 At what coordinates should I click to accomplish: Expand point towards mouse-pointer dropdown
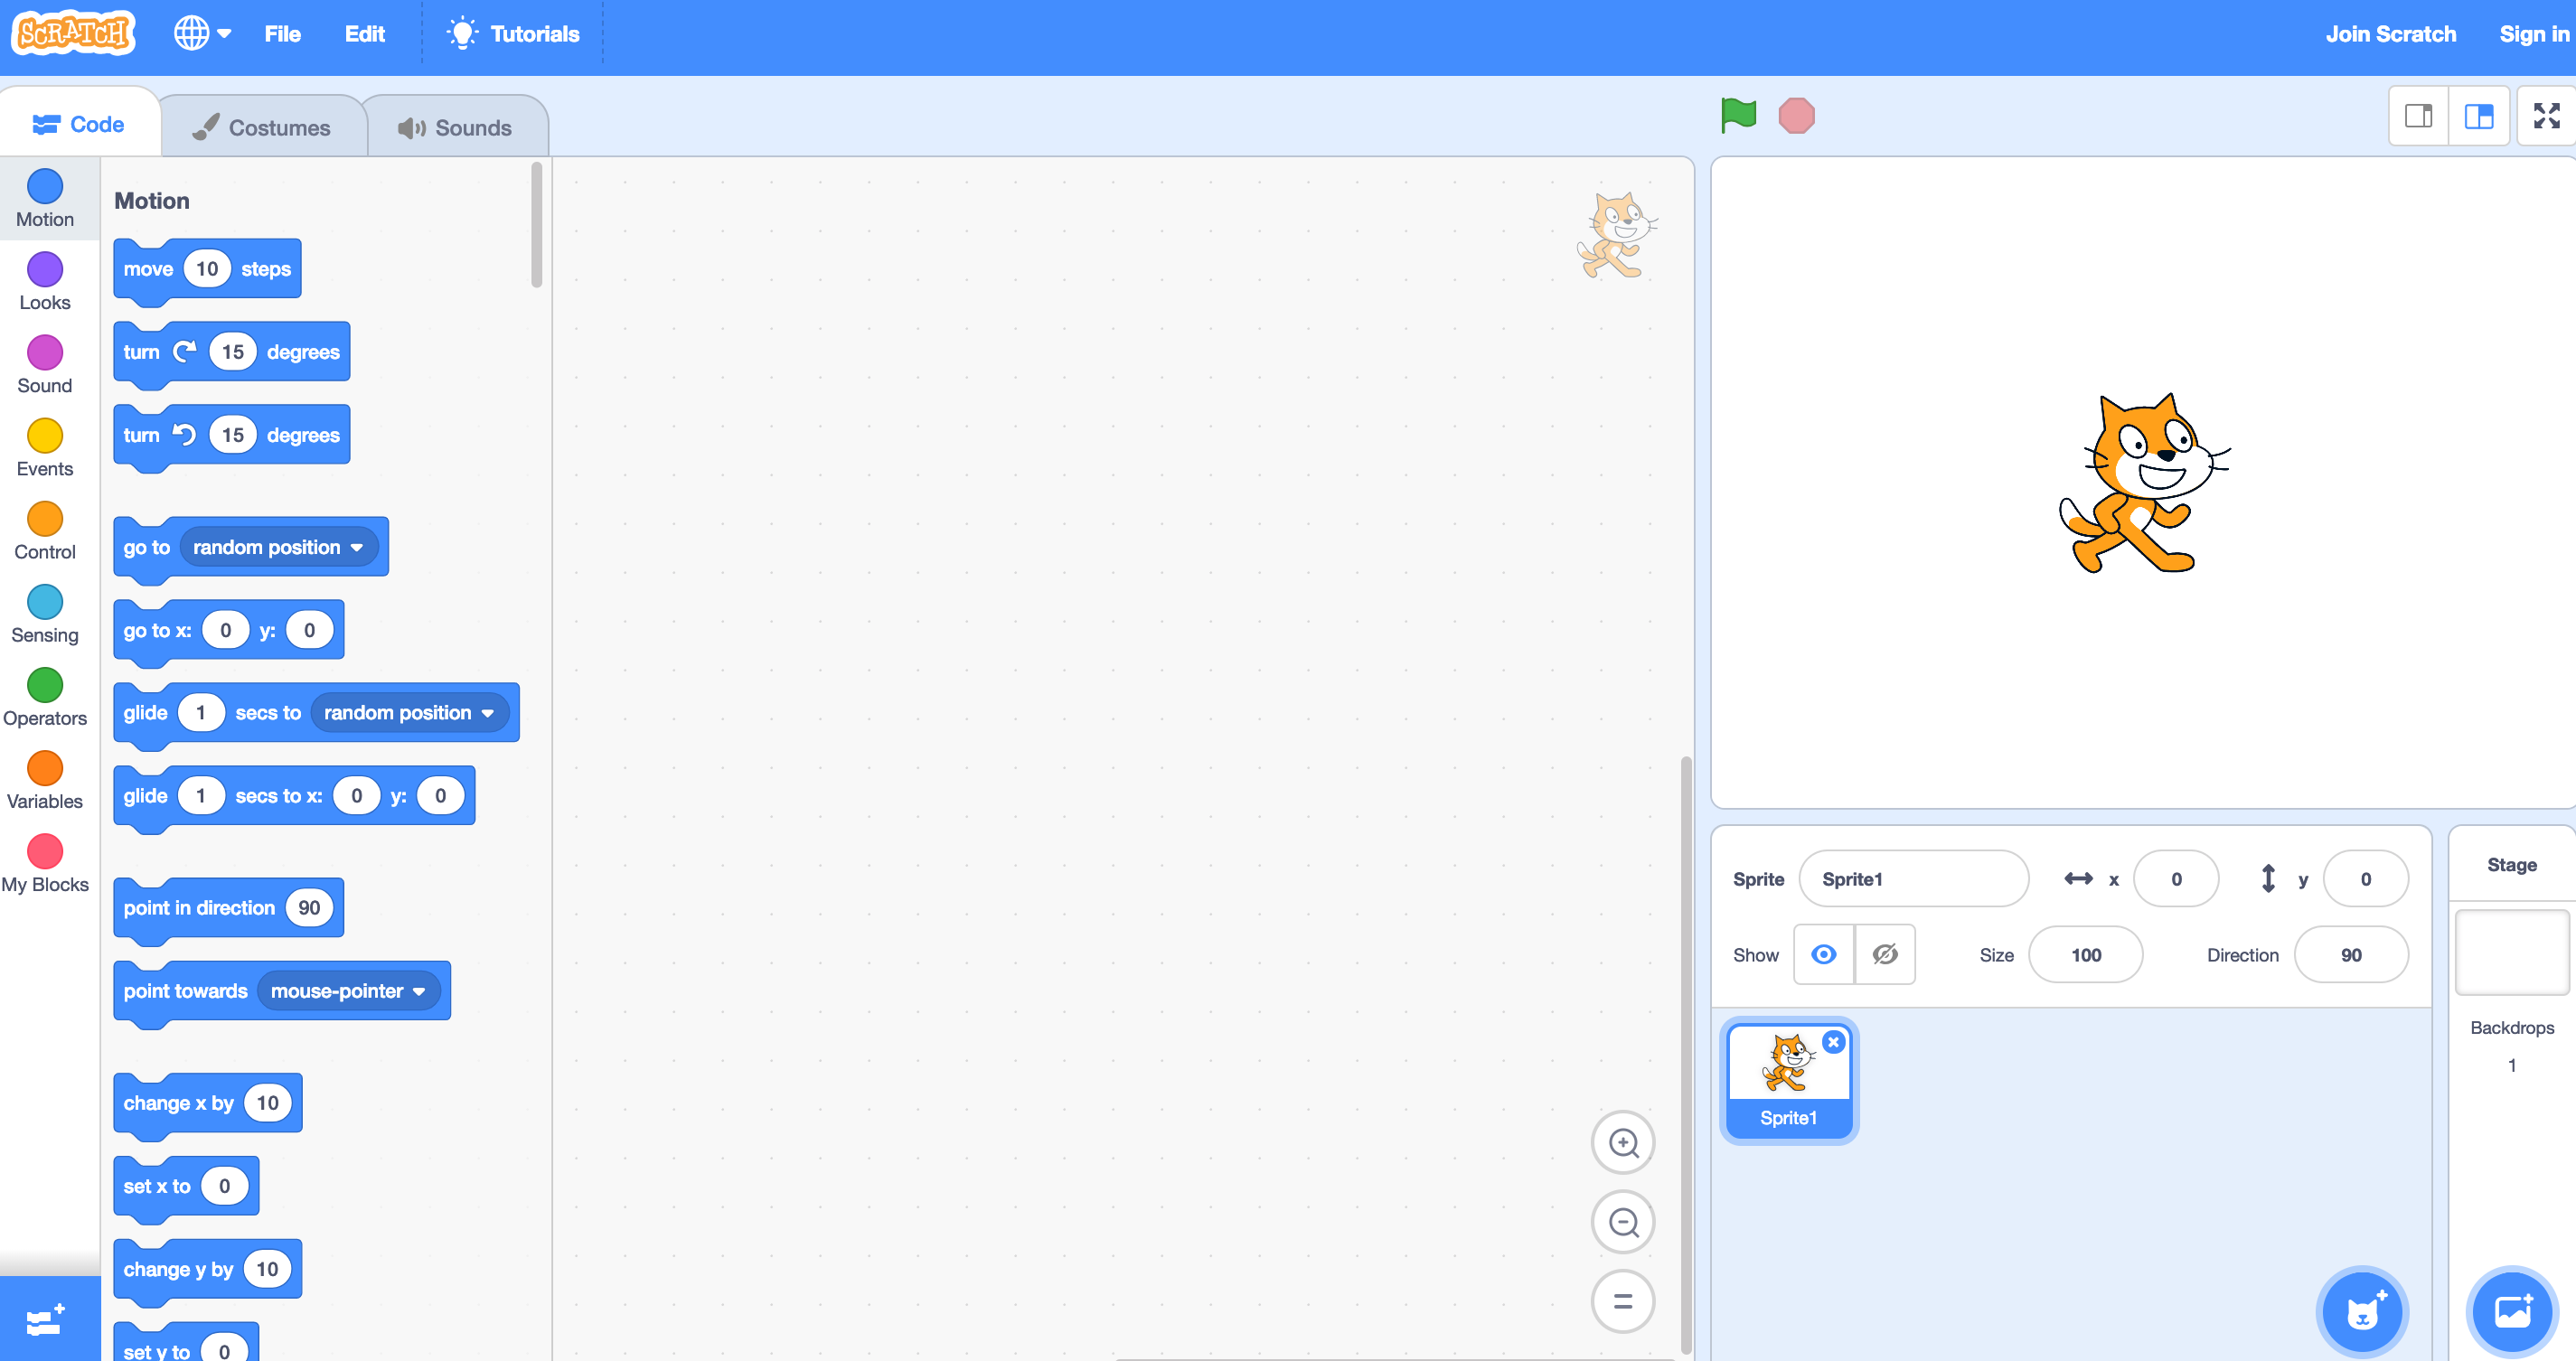pos(419,992)
